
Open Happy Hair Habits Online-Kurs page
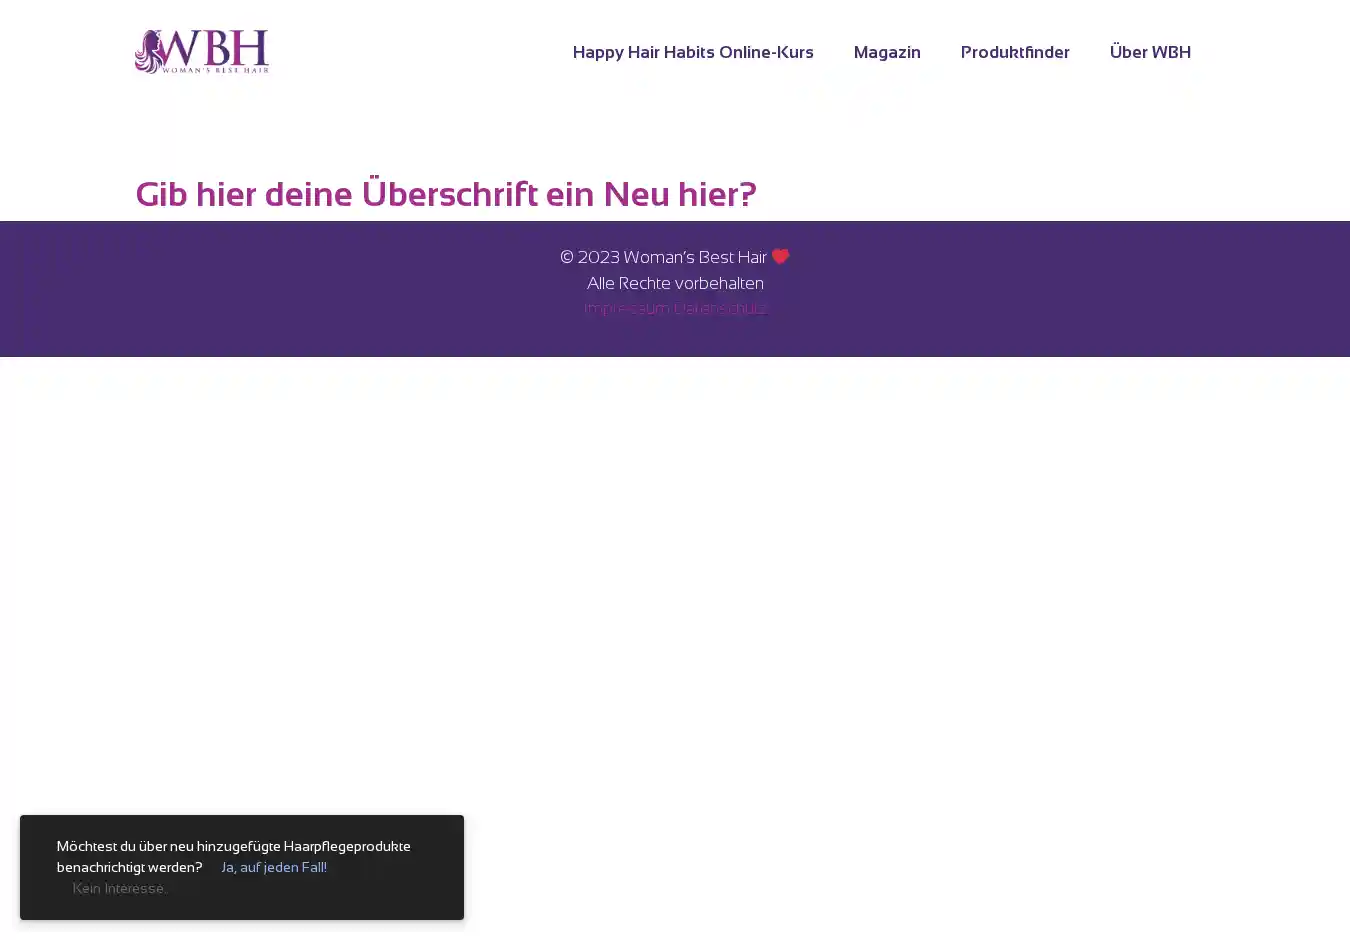pyautogui.click(x=692, y=52)
